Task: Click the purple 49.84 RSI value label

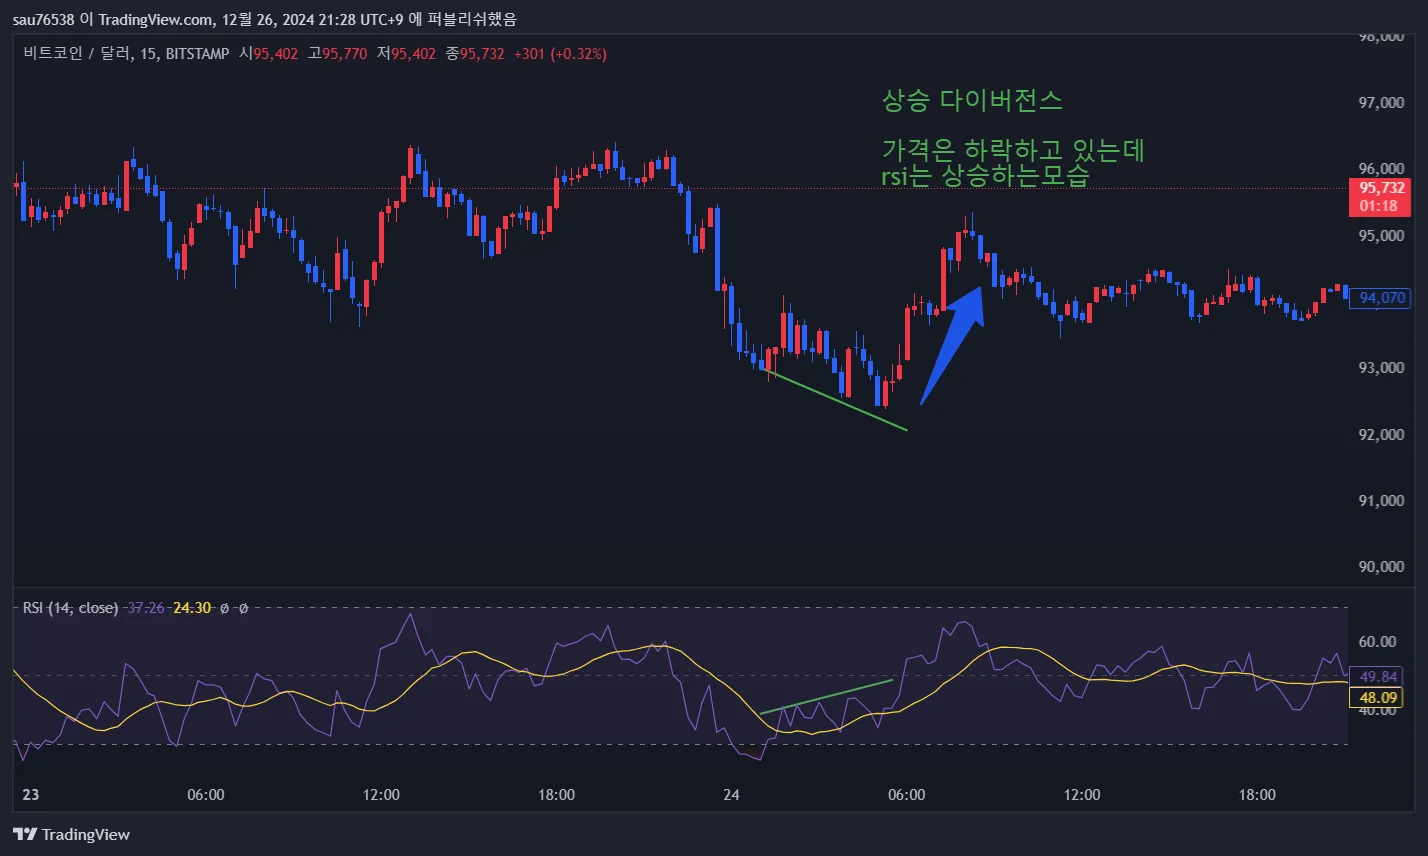Action: (1378, 676)
